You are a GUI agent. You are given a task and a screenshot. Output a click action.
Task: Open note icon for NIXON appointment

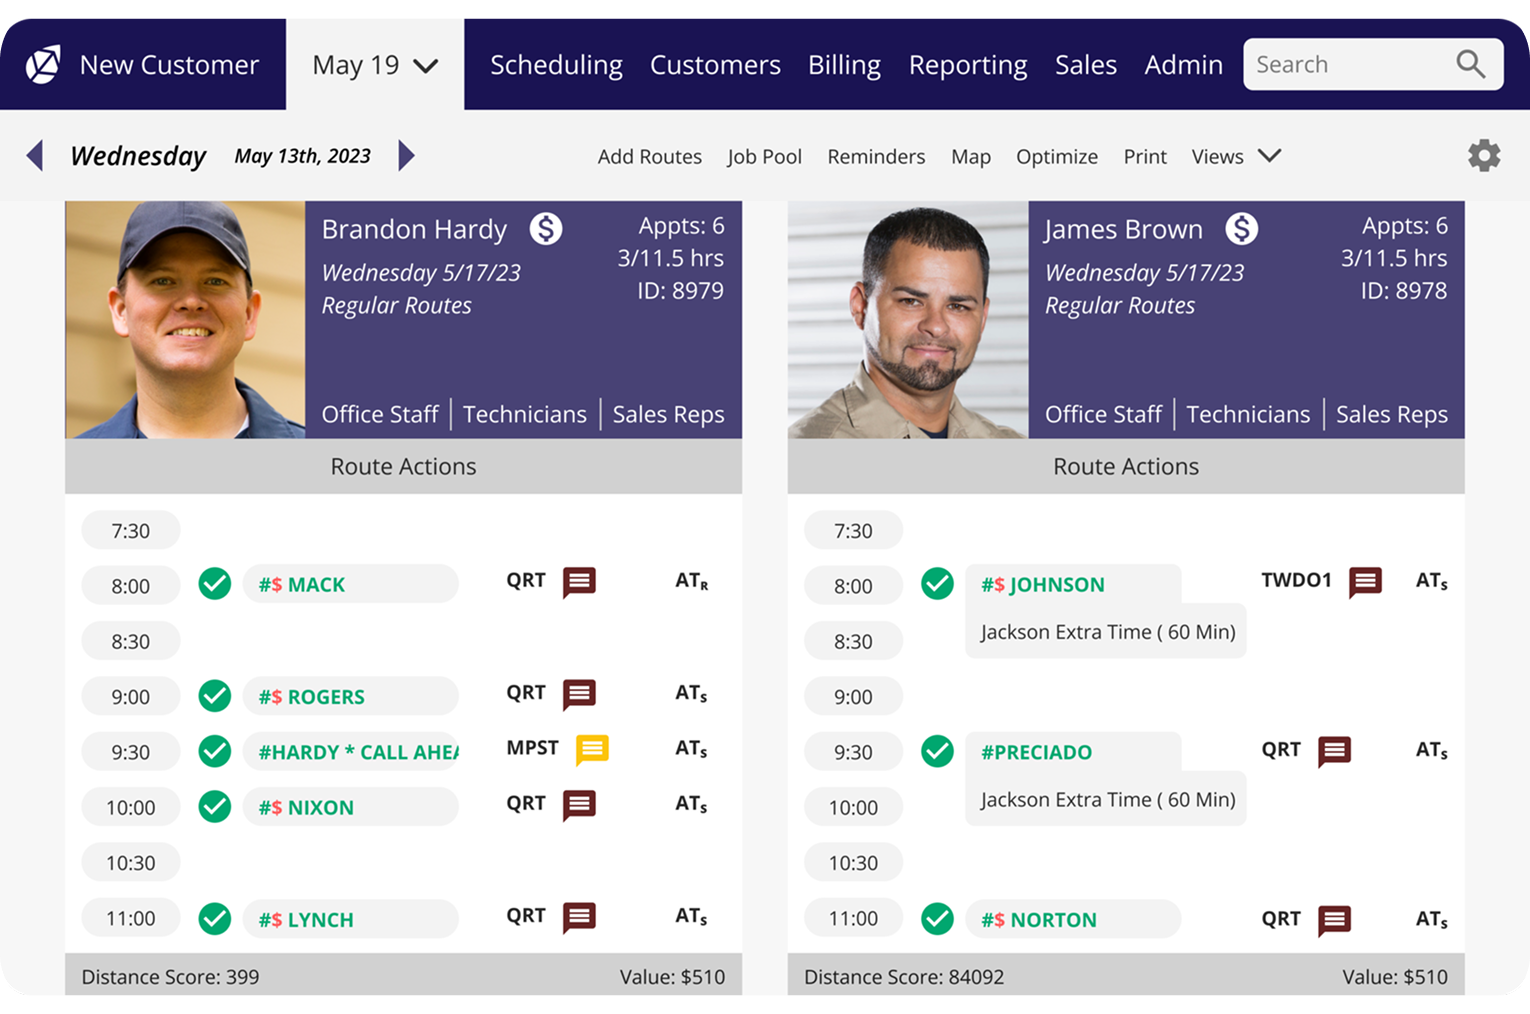pos(579,805)
